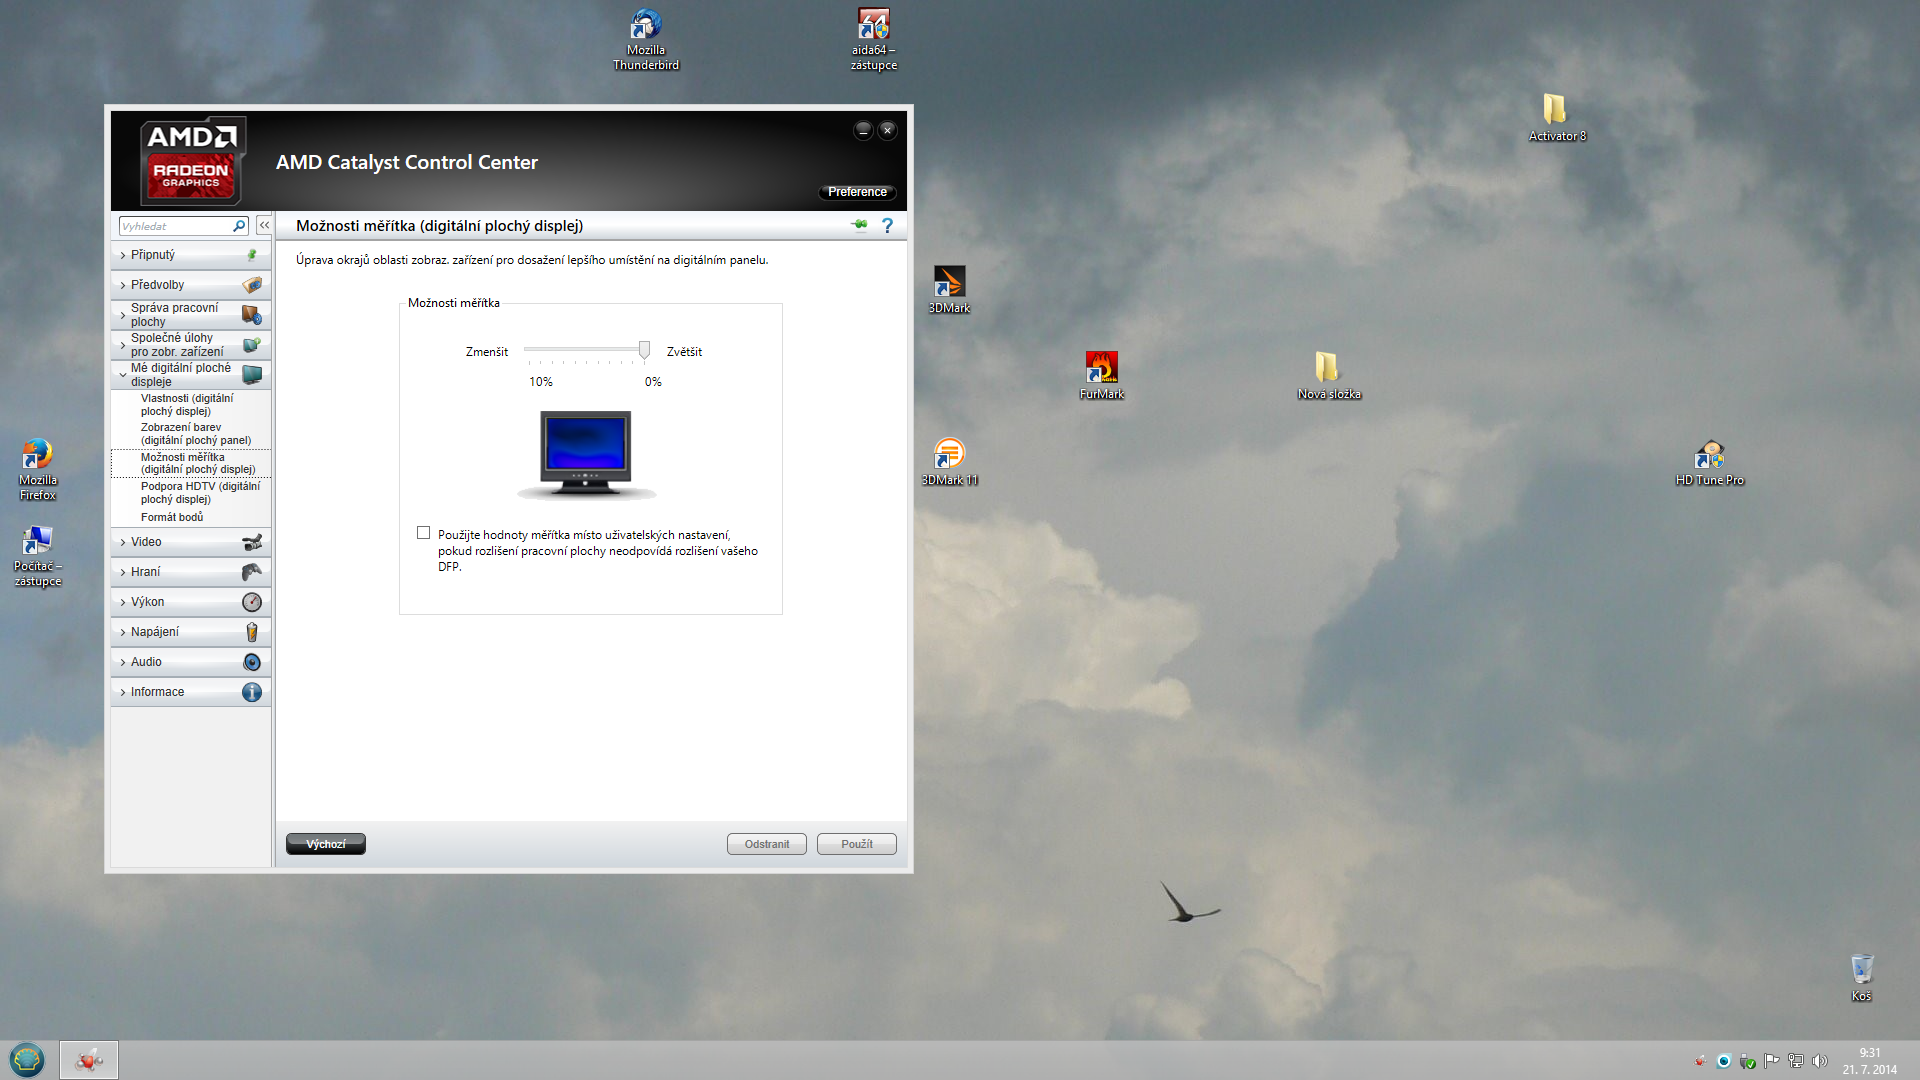Expand the Napájení category
The image size is (1920, 1080).
(x=155, y=632)
